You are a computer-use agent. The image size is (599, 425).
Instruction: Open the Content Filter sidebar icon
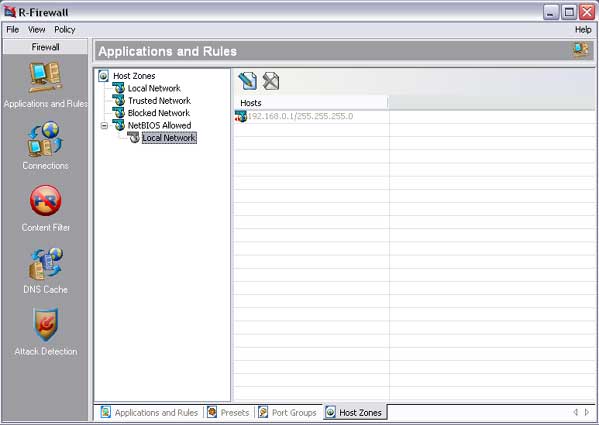[45, 201]
